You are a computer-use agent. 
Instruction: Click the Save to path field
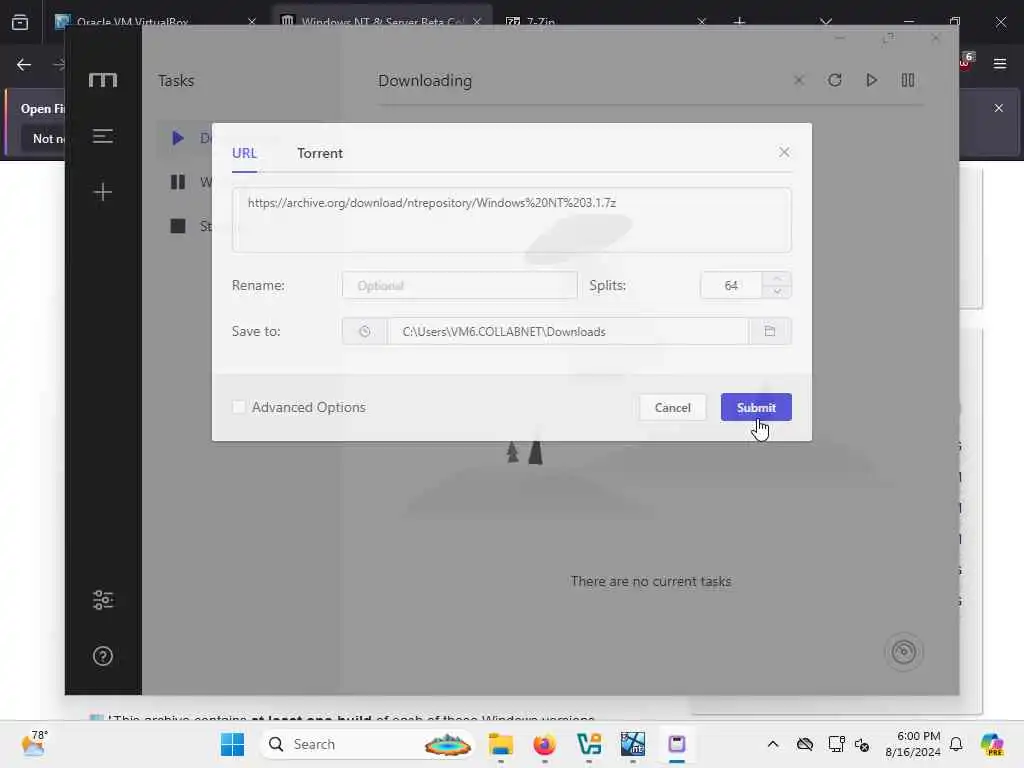(x=568, y=331)
